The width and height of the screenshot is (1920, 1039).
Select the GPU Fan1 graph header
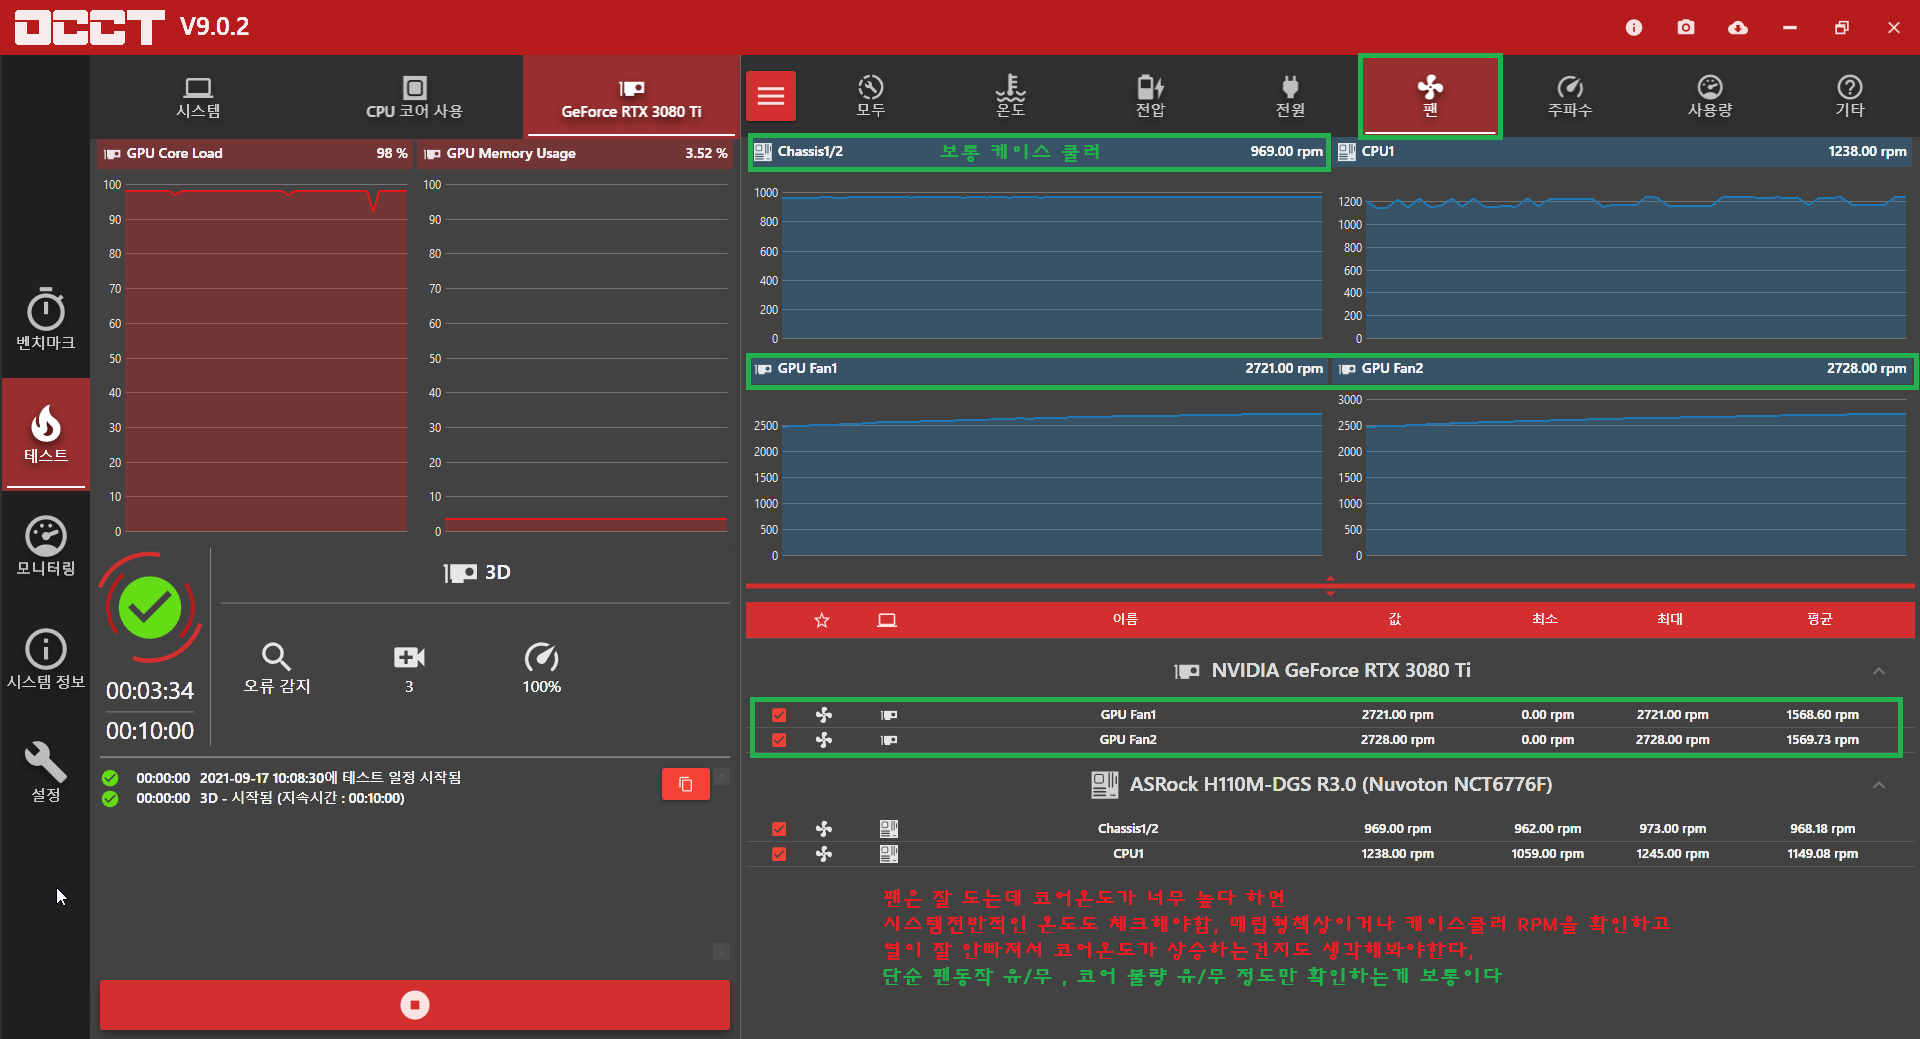[1038, 369]
